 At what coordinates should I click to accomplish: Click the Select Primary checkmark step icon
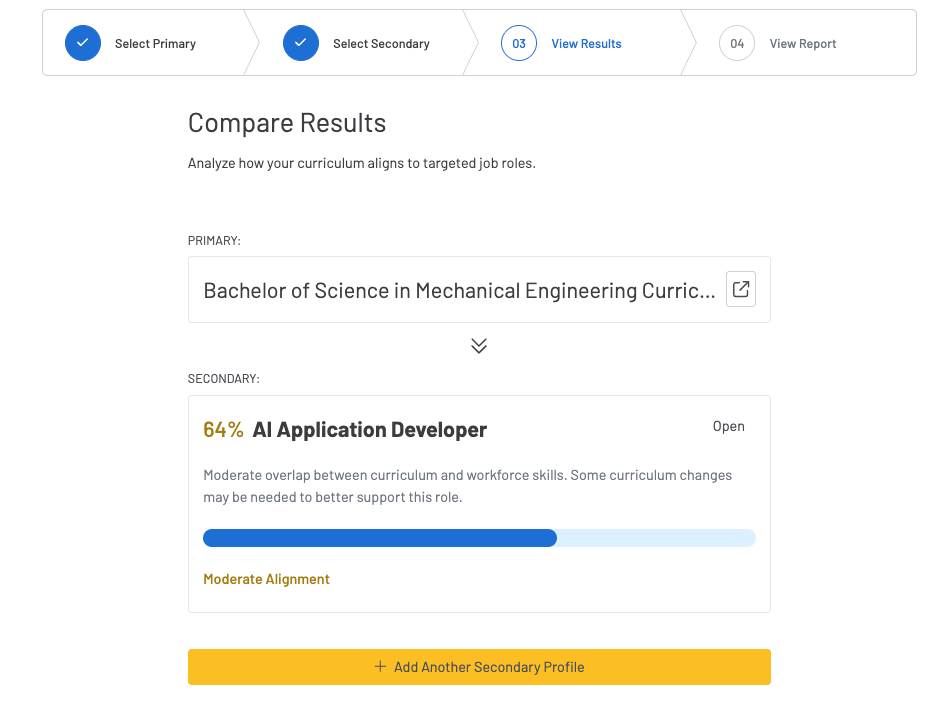point(82,43)
